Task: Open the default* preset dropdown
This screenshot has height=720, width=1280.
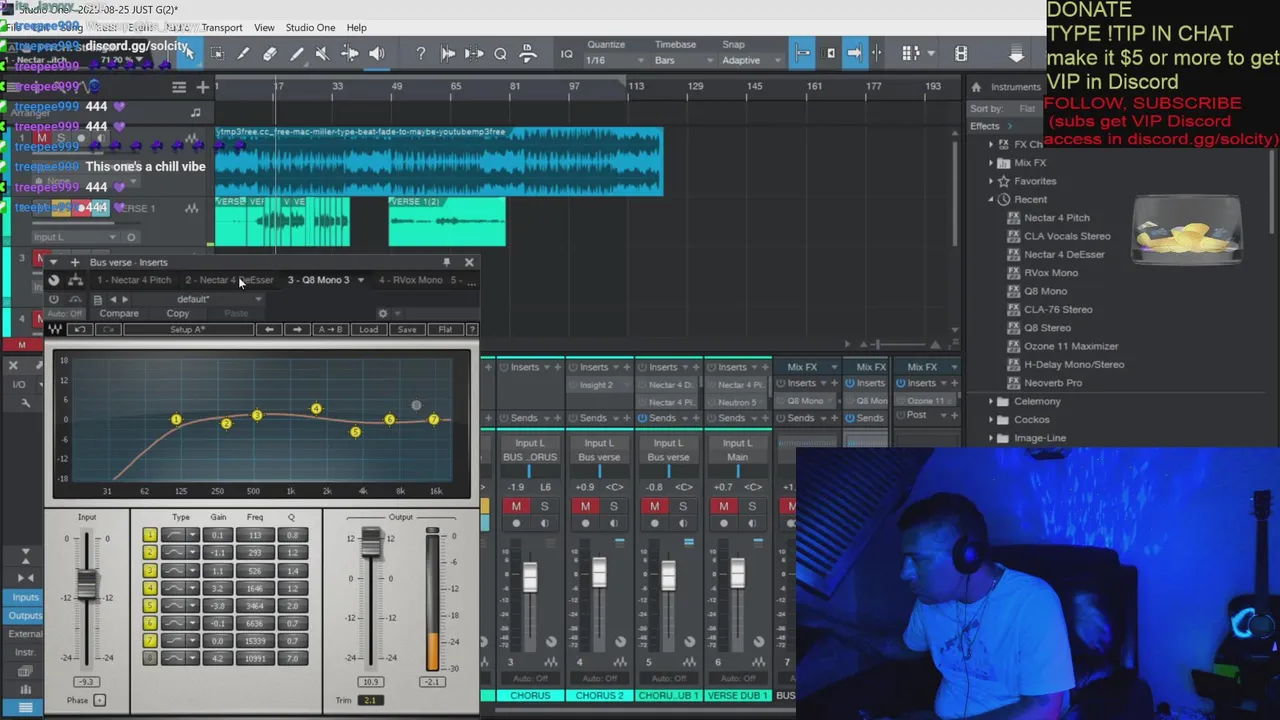Action: pyautogui.click(x=257, y=299)
